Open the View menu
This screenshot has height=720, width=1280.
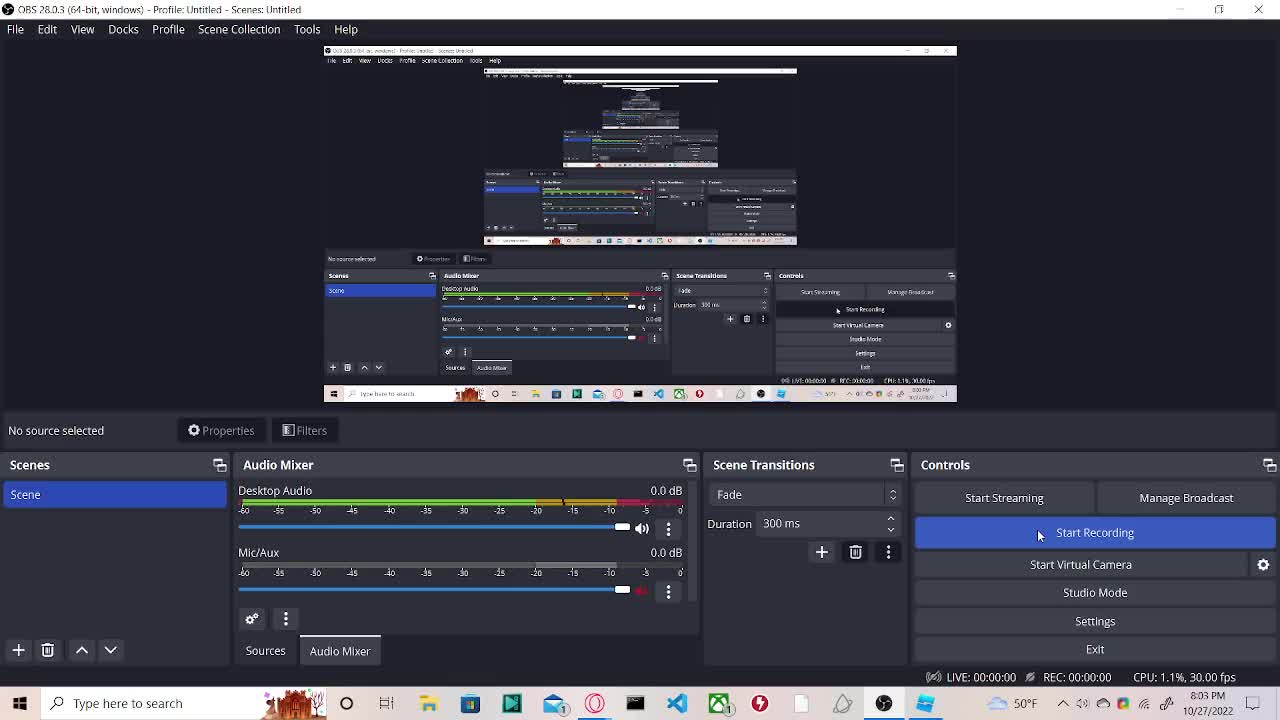pos(82,29)
